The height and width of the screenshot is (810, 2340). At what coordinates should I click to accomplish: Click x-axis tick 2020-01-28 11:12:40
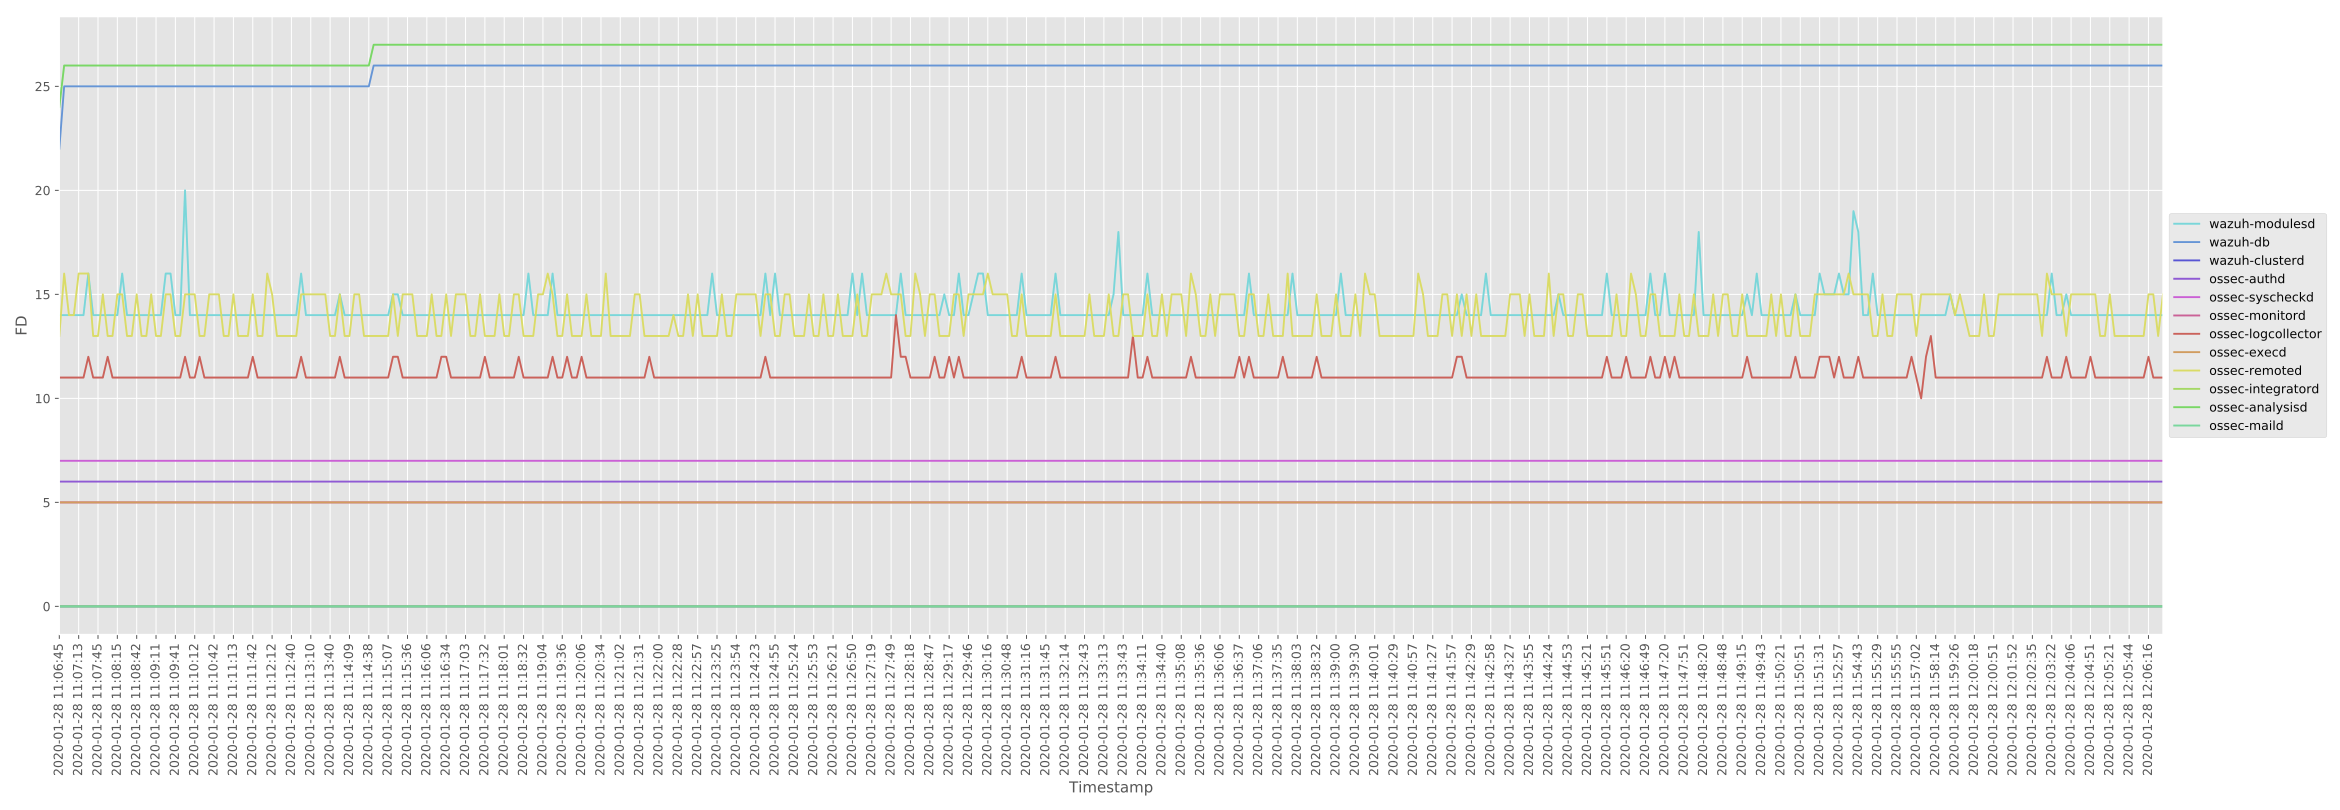291,707
